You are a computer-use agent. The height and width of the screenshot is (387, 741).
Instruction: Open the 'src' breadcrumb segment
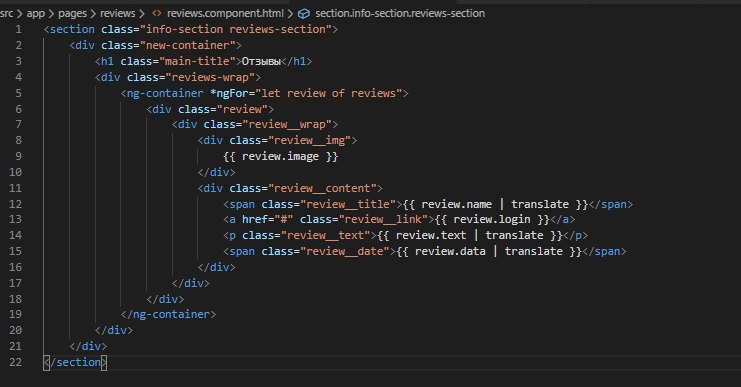point(7,13)
